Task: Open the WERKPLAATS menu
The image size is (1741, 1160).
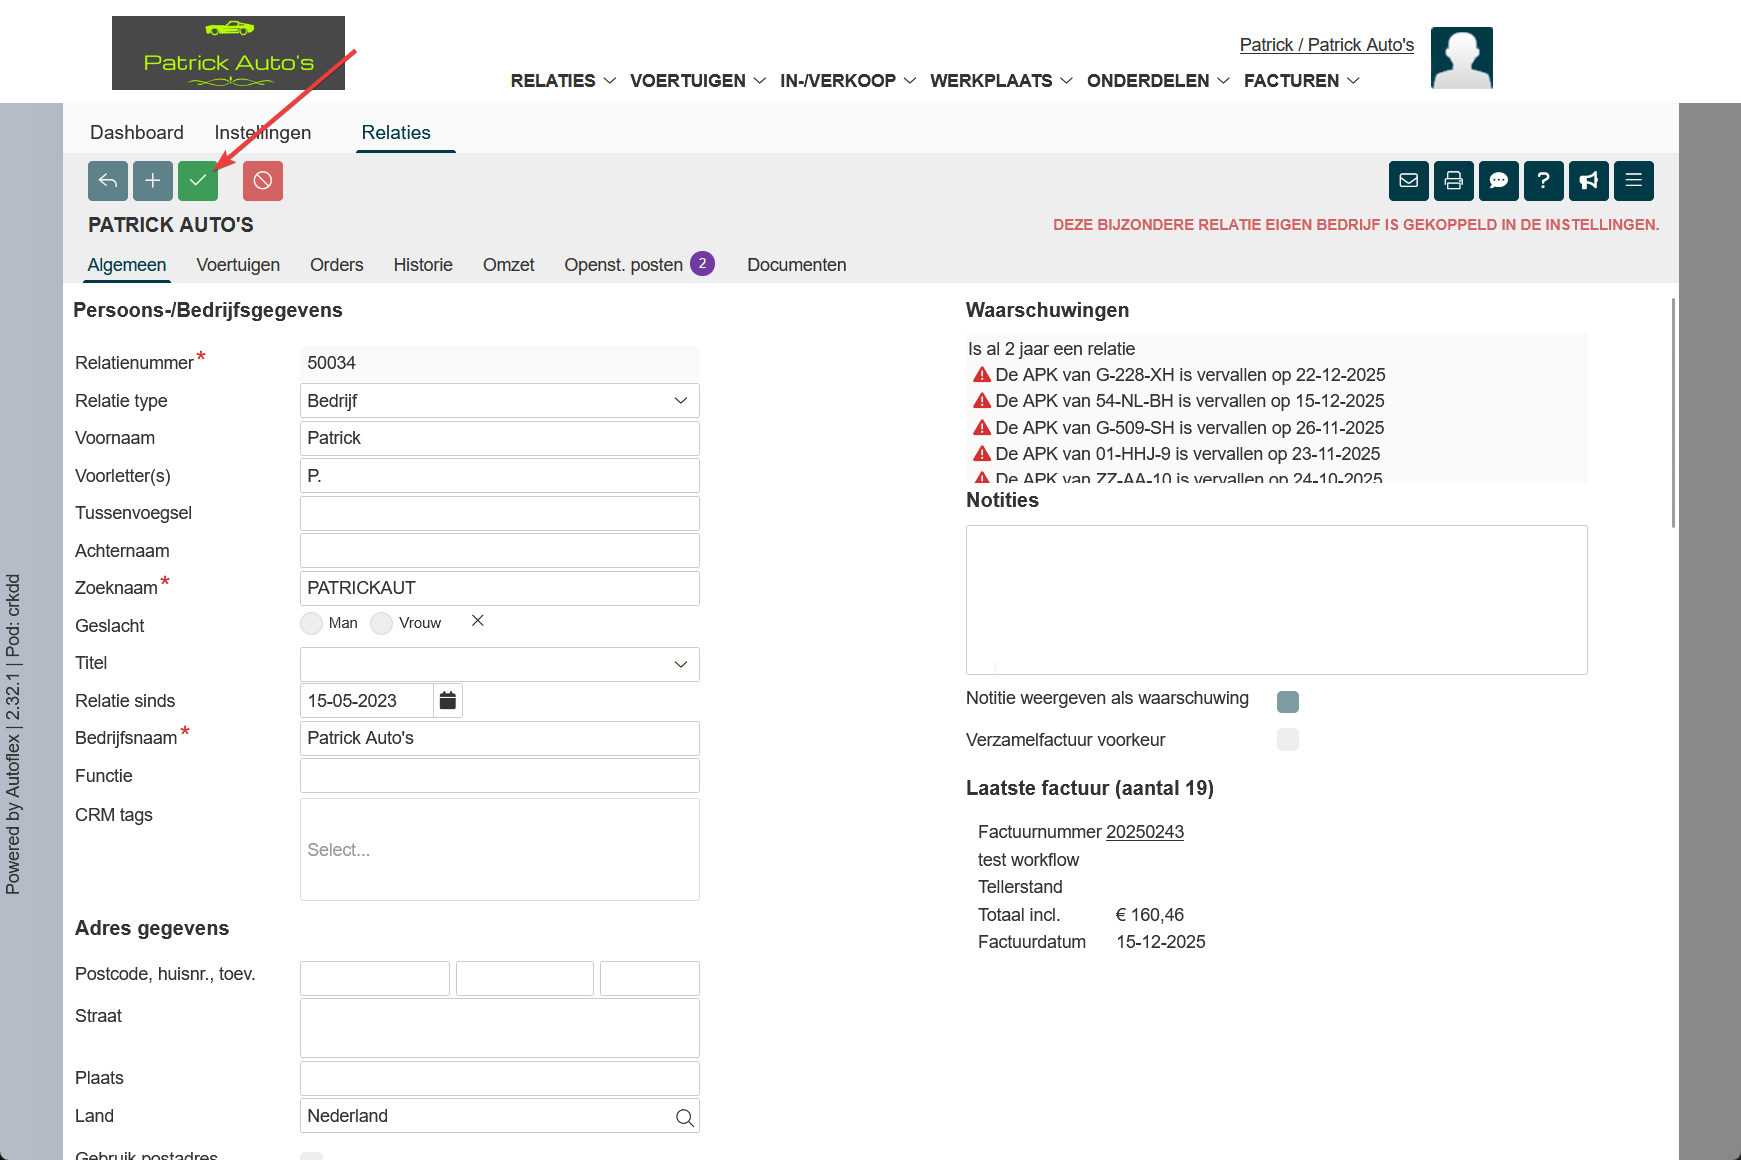Action: (1000, 81)
